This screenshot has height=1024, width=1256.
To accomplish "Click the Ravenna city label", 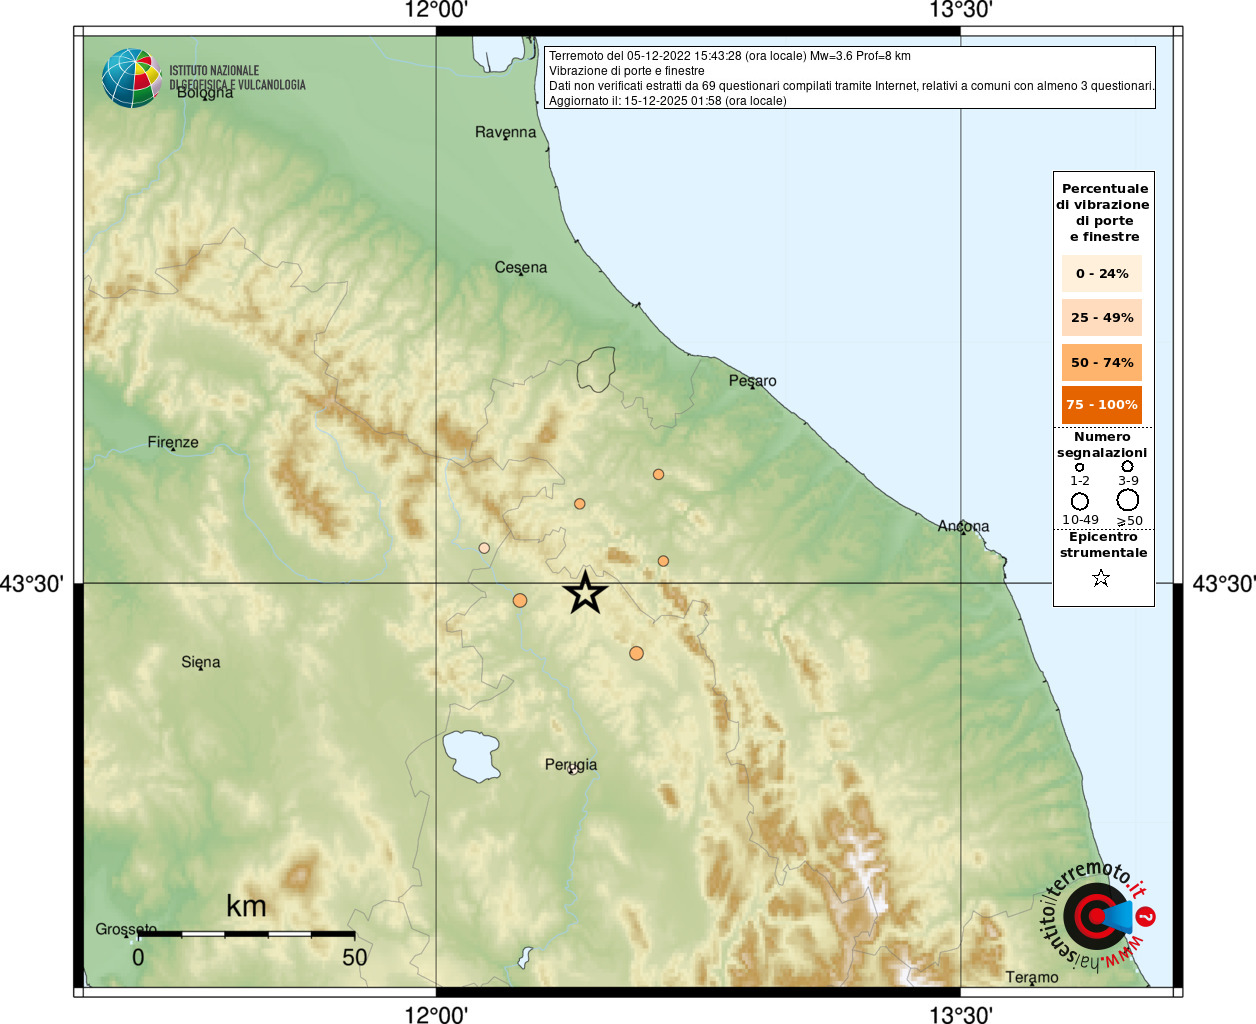I will pyautogui.click(x=505, y=132).
